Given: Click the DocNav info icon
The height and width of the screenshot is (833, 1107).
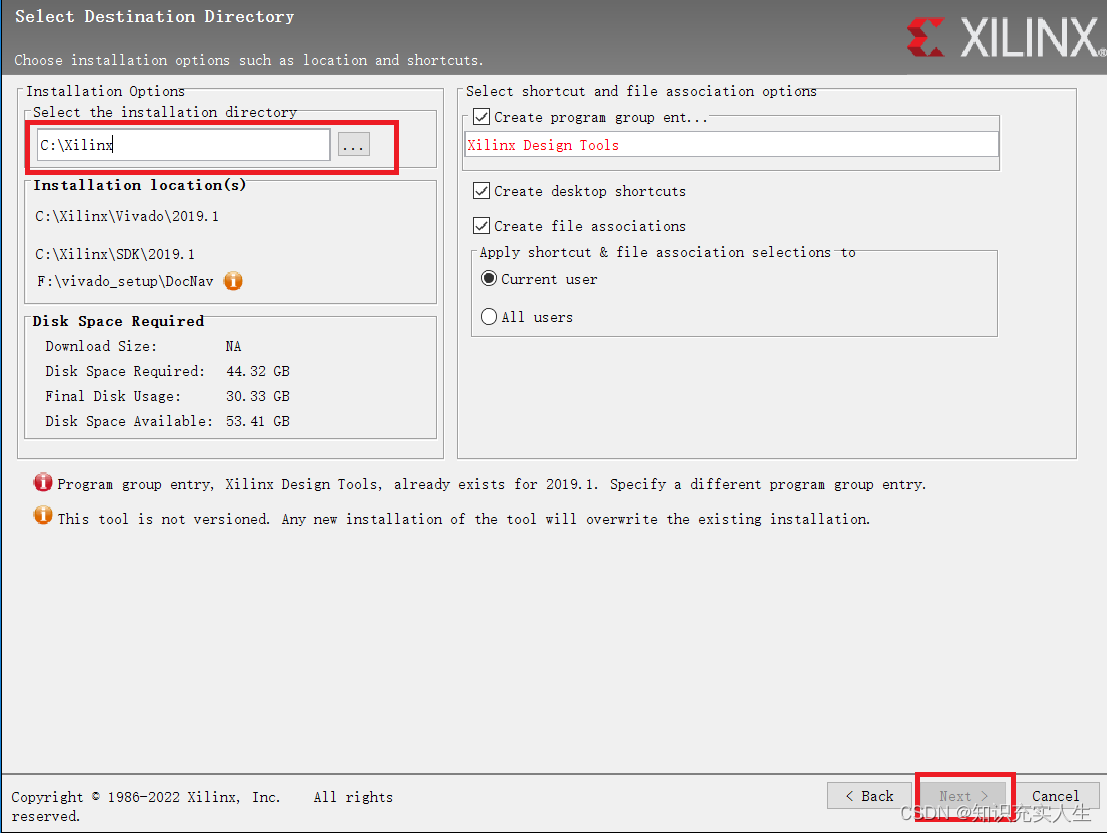Looking at the screenshot, I should click(x=233, y=281).
